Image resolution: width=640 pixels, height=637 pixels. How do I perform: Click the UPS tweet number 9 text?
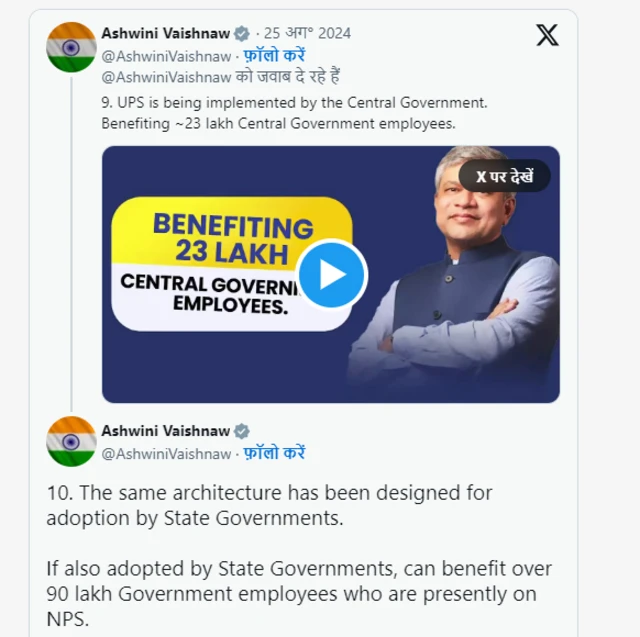pyautogui.click(x=294, y=113)
